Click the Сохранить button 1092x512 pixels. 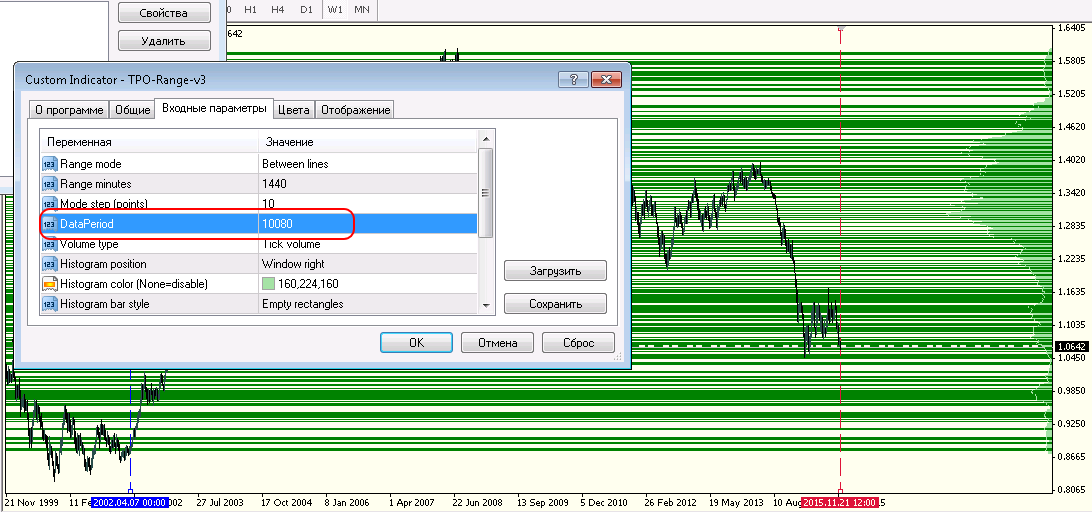(x=555, y=303)
